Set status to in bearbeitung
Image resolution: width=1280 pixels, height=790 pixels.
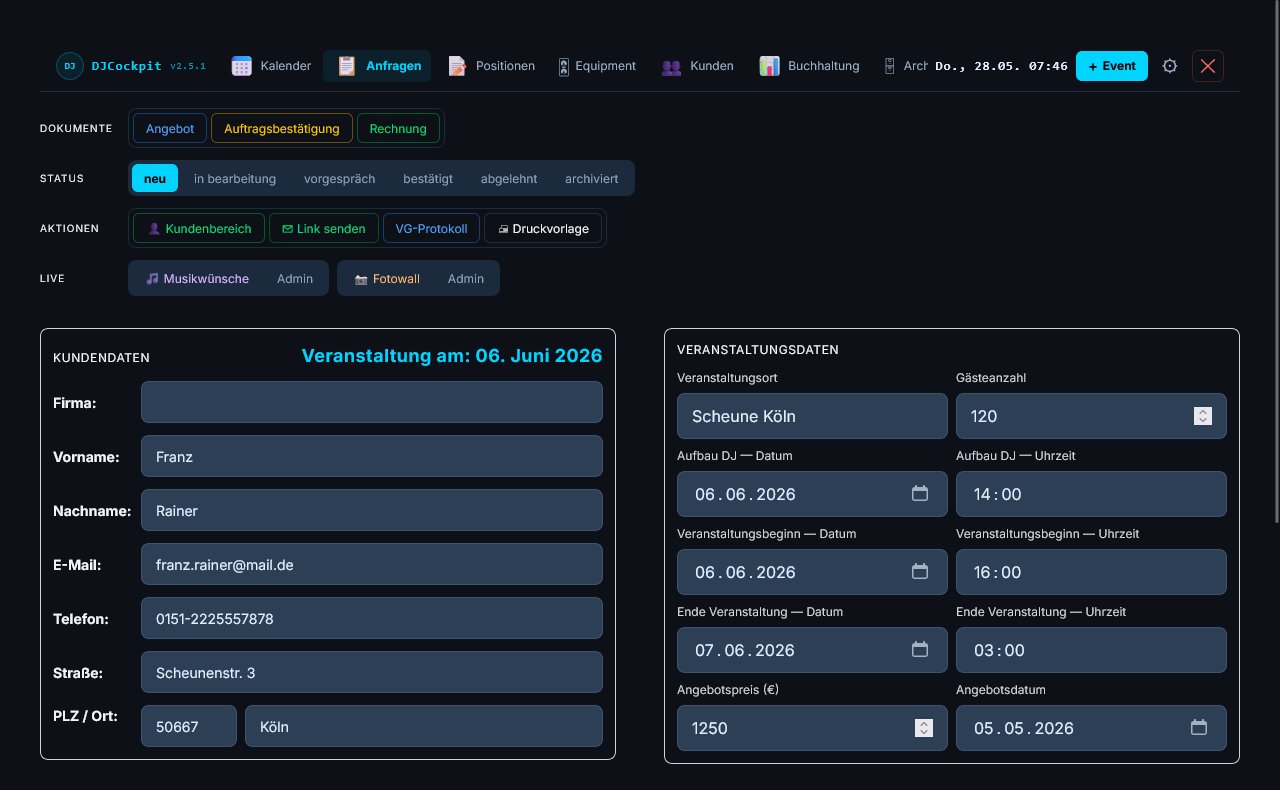point(235,178)
